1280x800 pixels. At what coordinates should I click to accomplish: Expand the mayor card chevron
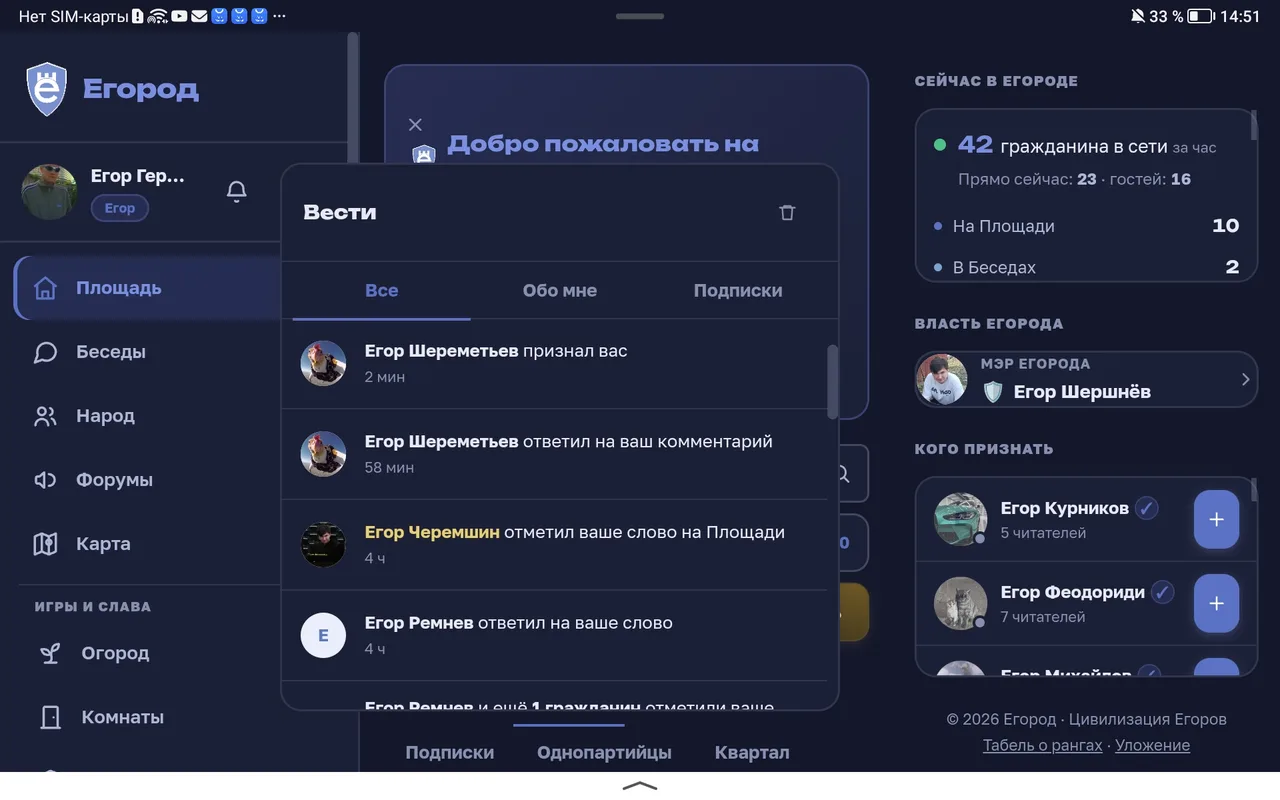point(1245,379)
